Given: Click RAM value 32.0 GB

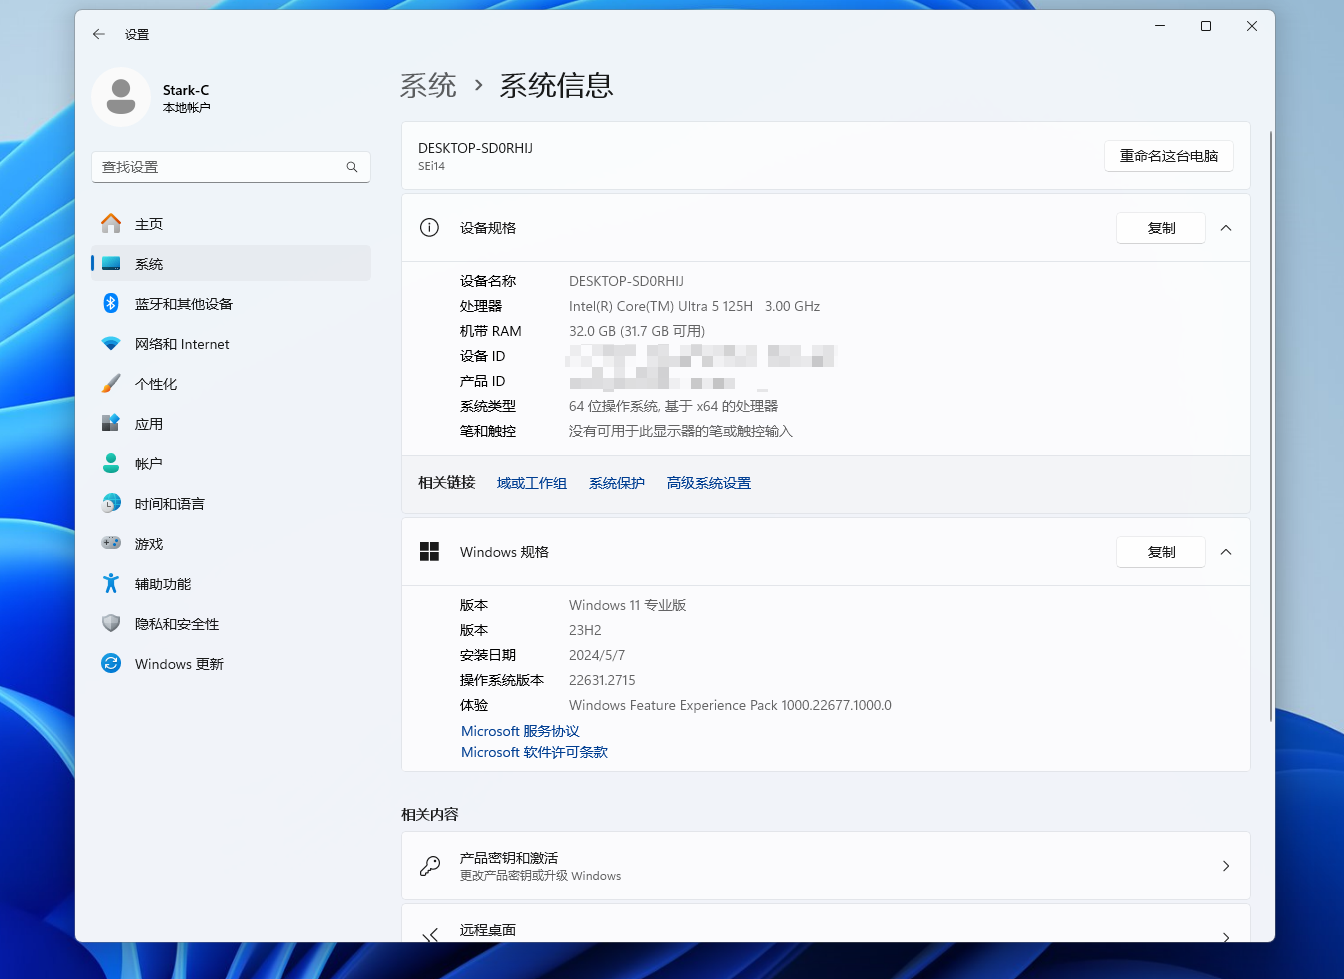Looking at the screenshot, I should pyautogui.click(x=637, y=331).
